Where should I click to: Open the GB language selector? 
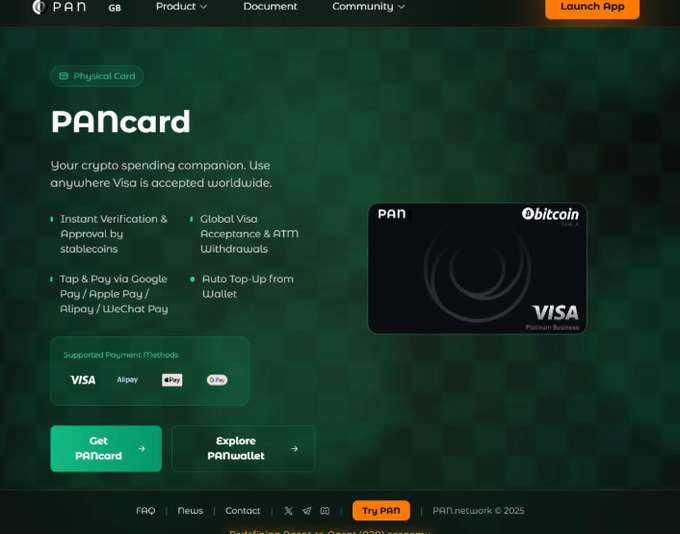[114, 8]
